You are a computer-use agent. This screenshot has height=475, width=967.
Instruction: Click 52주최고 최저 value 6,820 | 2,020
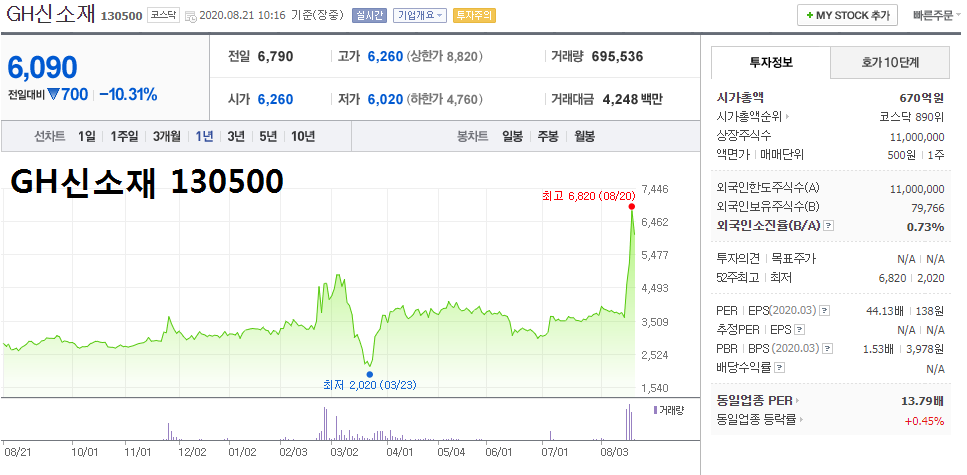pos(911,278)
